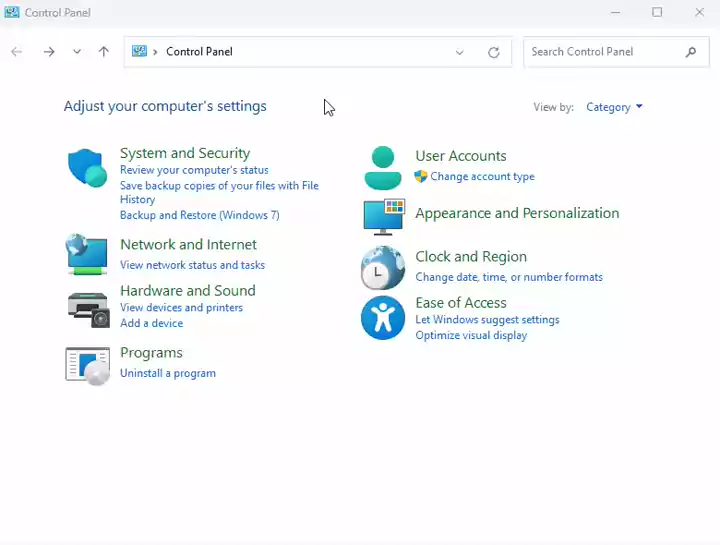Open Change account type link
Screen dimensions: 720x545
click(482, 176)
